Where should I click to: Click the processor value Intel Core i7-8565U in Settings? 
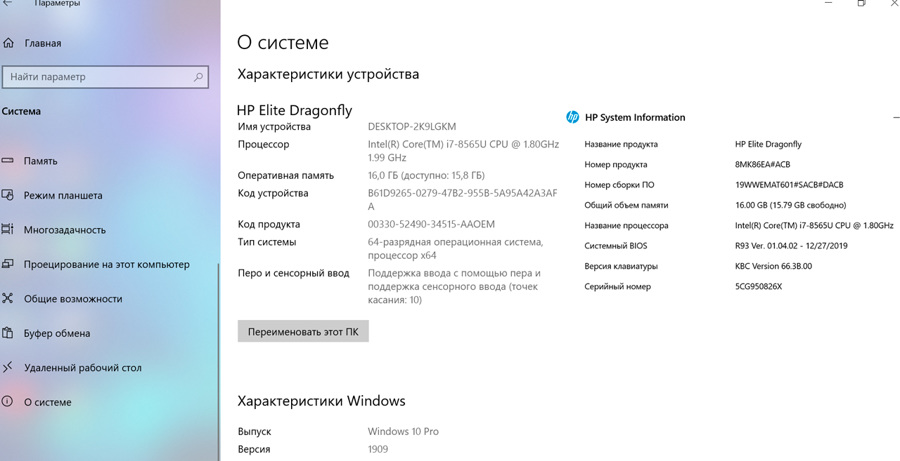463,151
